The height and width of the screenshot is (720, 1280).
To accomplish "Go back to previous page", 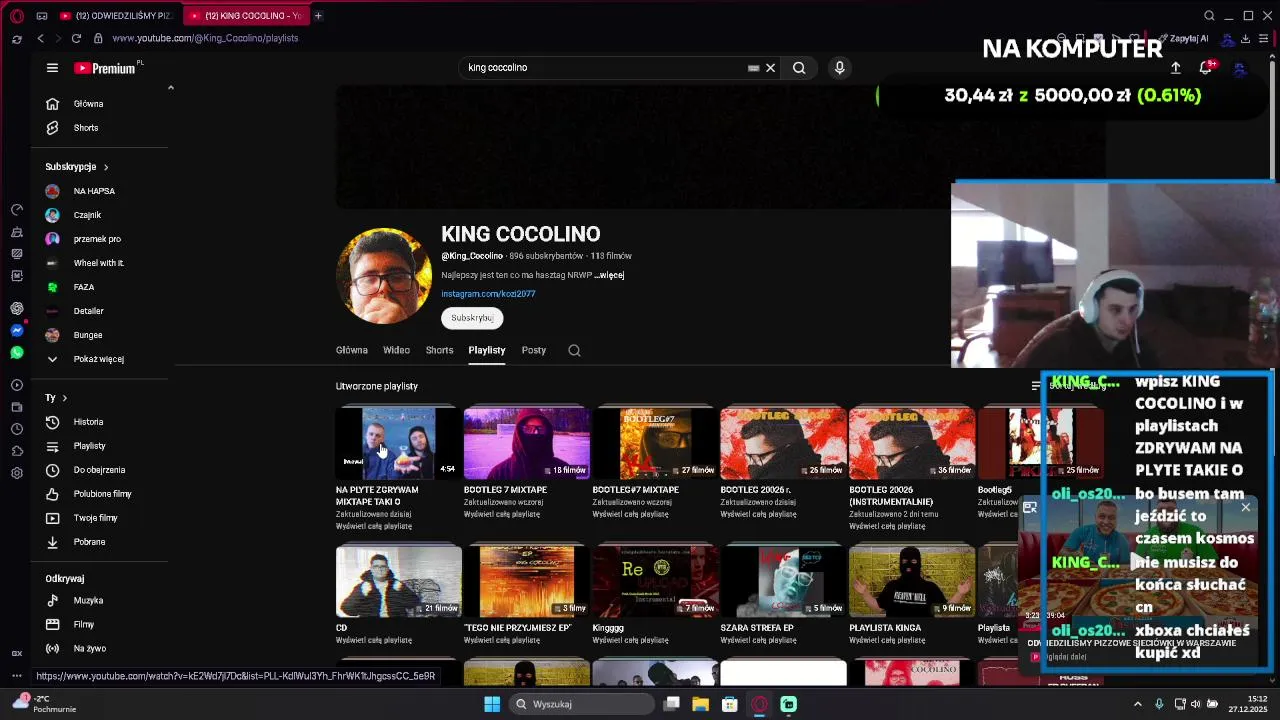I will point(40,38).
